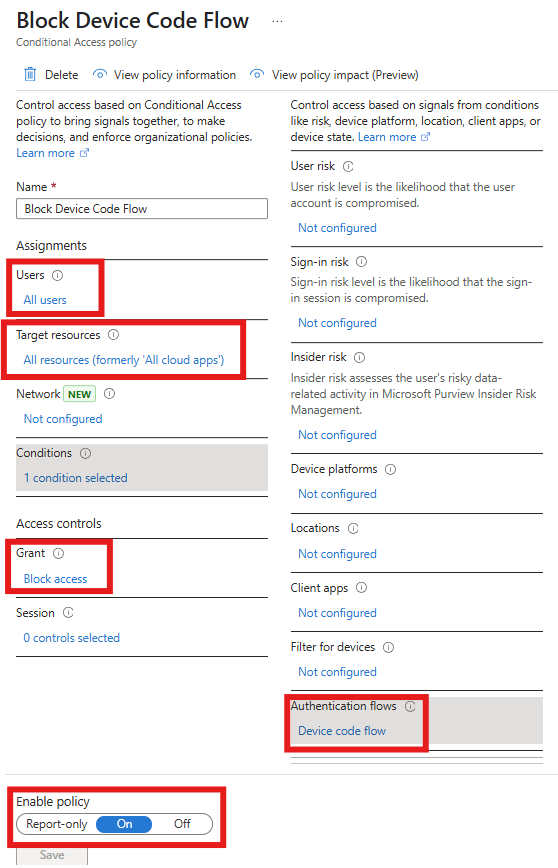Click eye icon for View policy impact (Preview)

click(257, 74)
